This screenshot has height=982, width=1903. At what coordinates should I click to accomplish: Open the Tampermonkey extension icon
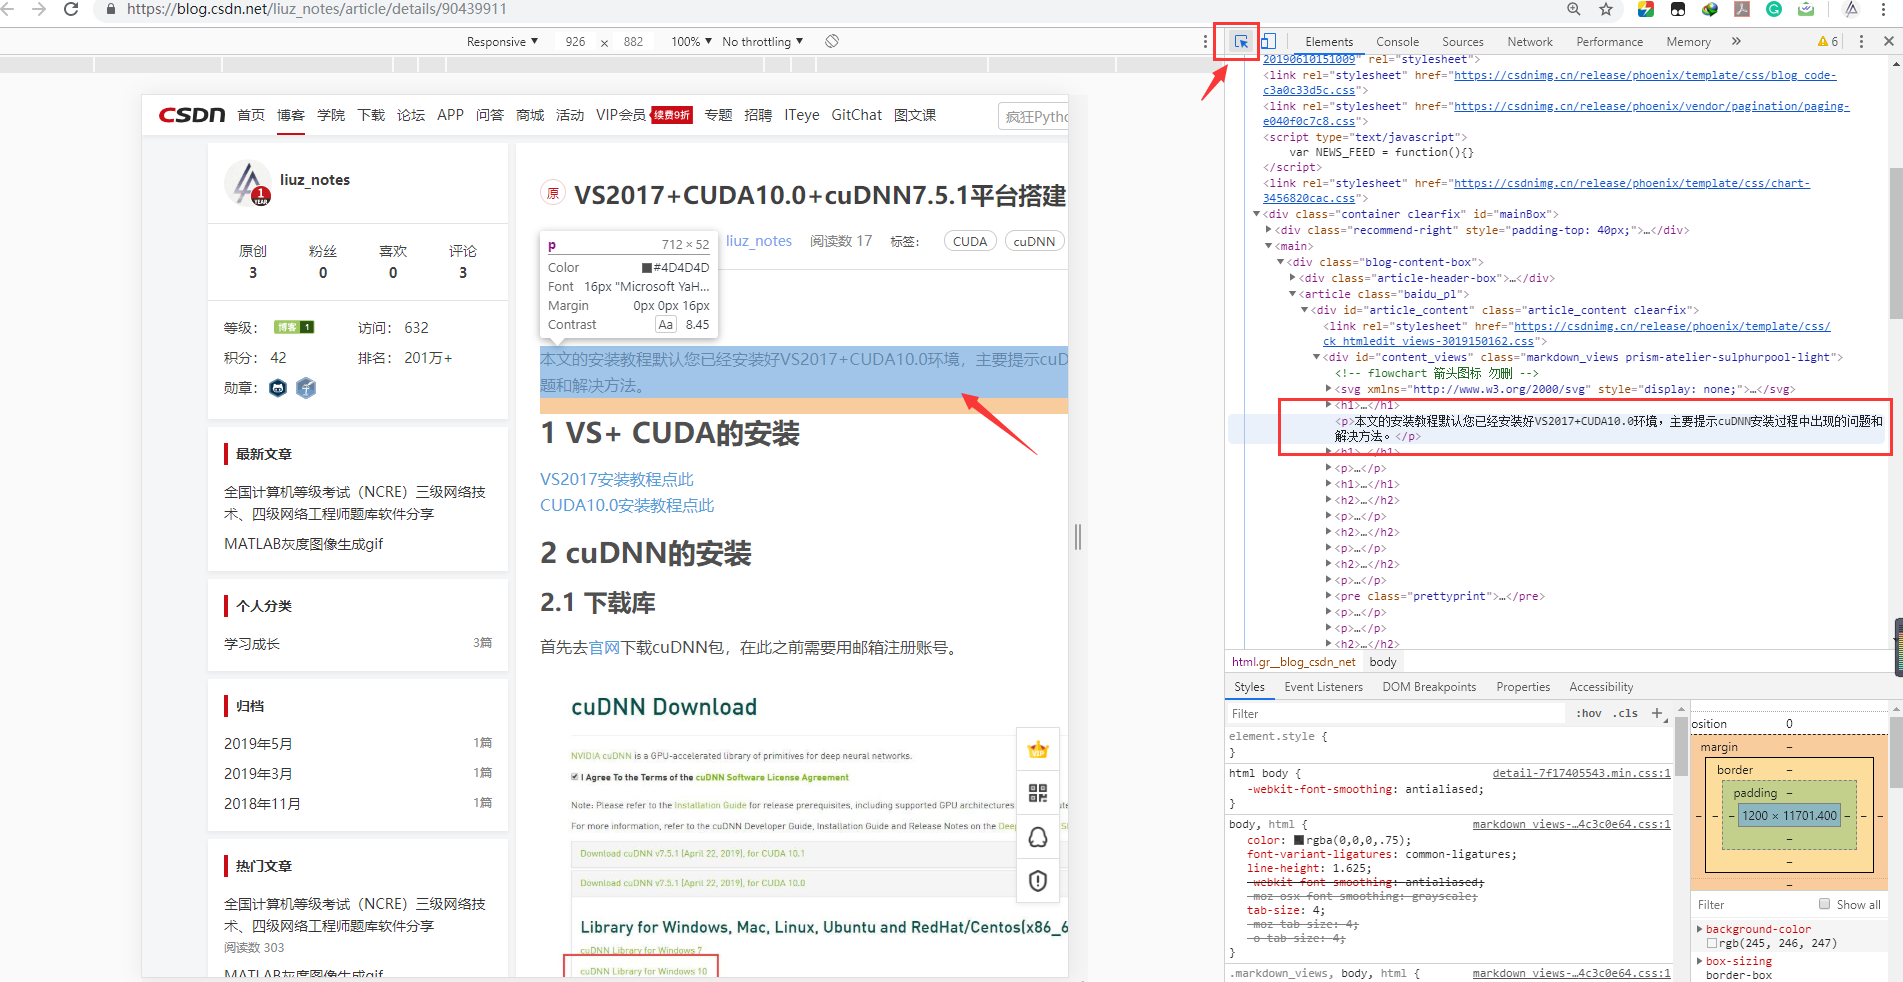click(x=1678, y=9)
